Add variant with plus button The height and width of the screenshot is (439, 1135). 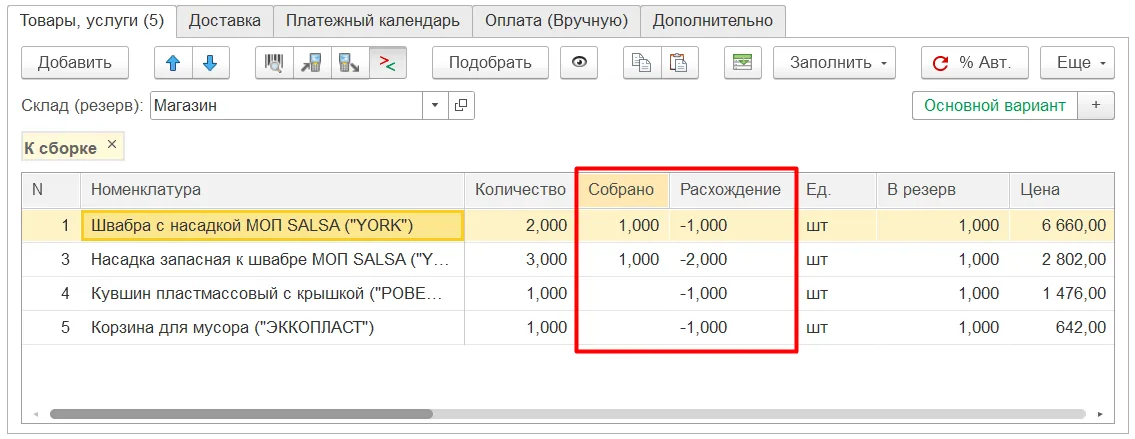tap(1096, 106)
